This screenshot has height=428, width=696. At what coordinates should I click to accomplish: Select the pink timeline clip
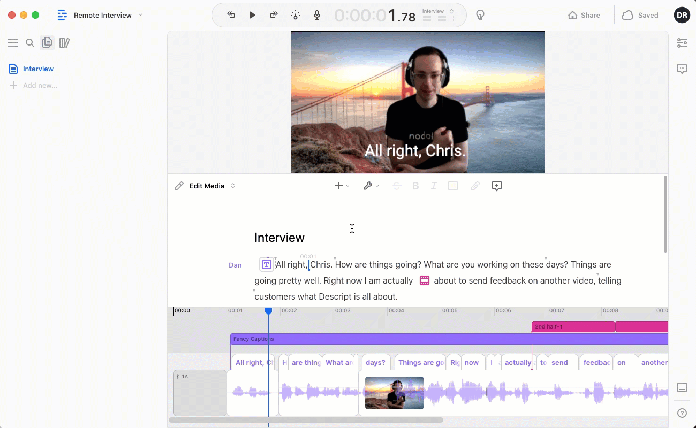click(x=573, y=327)
